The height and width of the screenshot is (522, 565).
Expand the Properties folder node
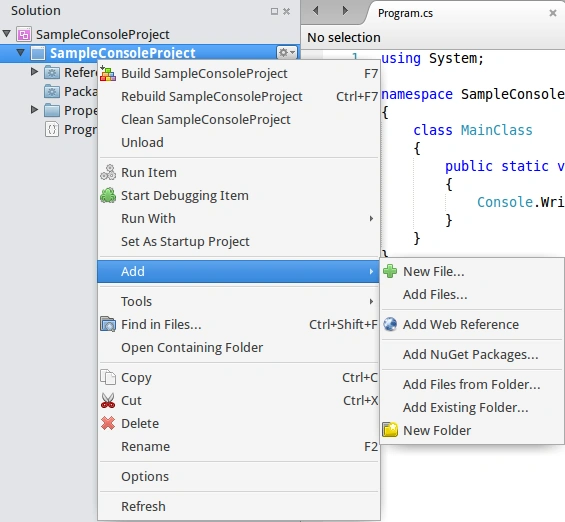(34, 110)
